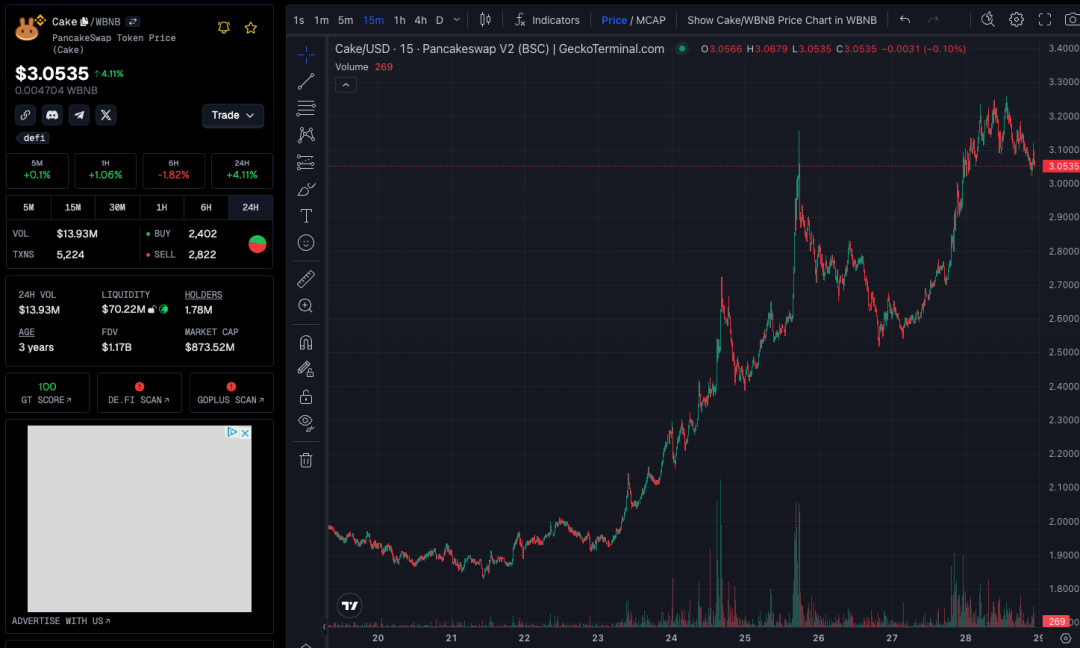1080x648 pixels.
Task: Open the Discord link icon
Action: click(52, 115)
